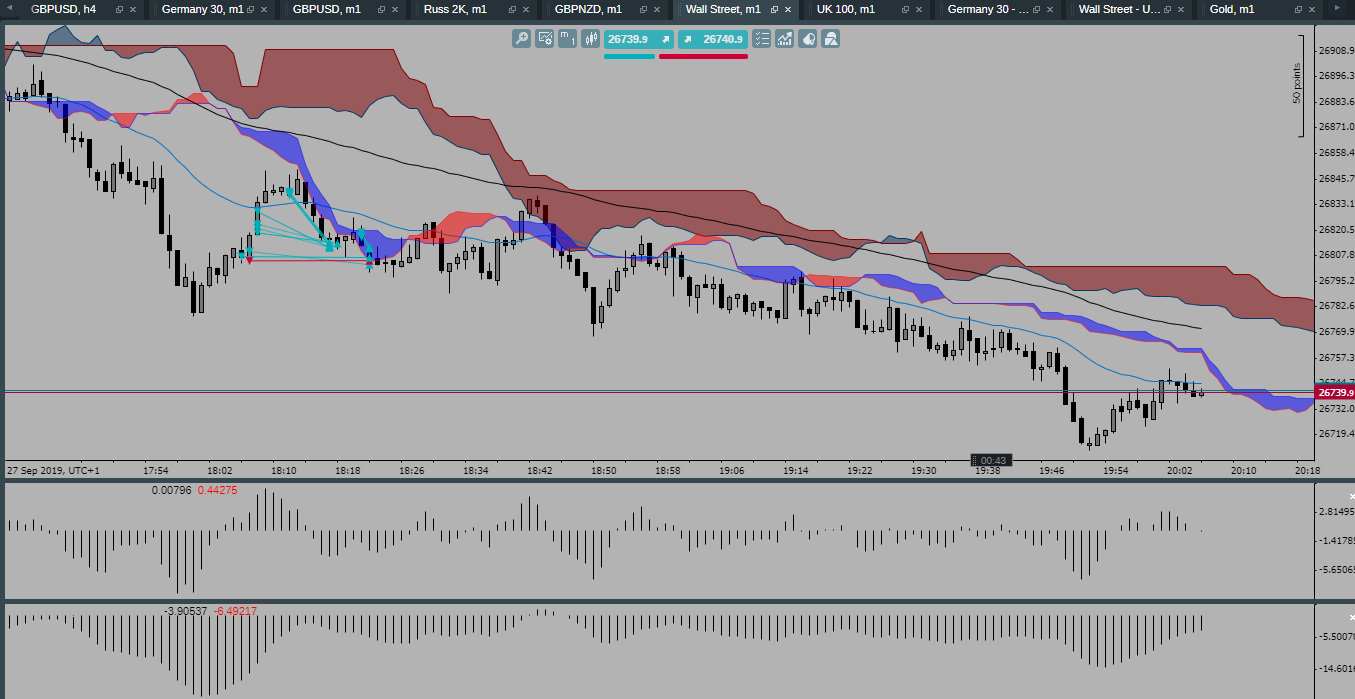
Task: Switch to the Germany 30, m1 tab
Action: pos(202,9)
